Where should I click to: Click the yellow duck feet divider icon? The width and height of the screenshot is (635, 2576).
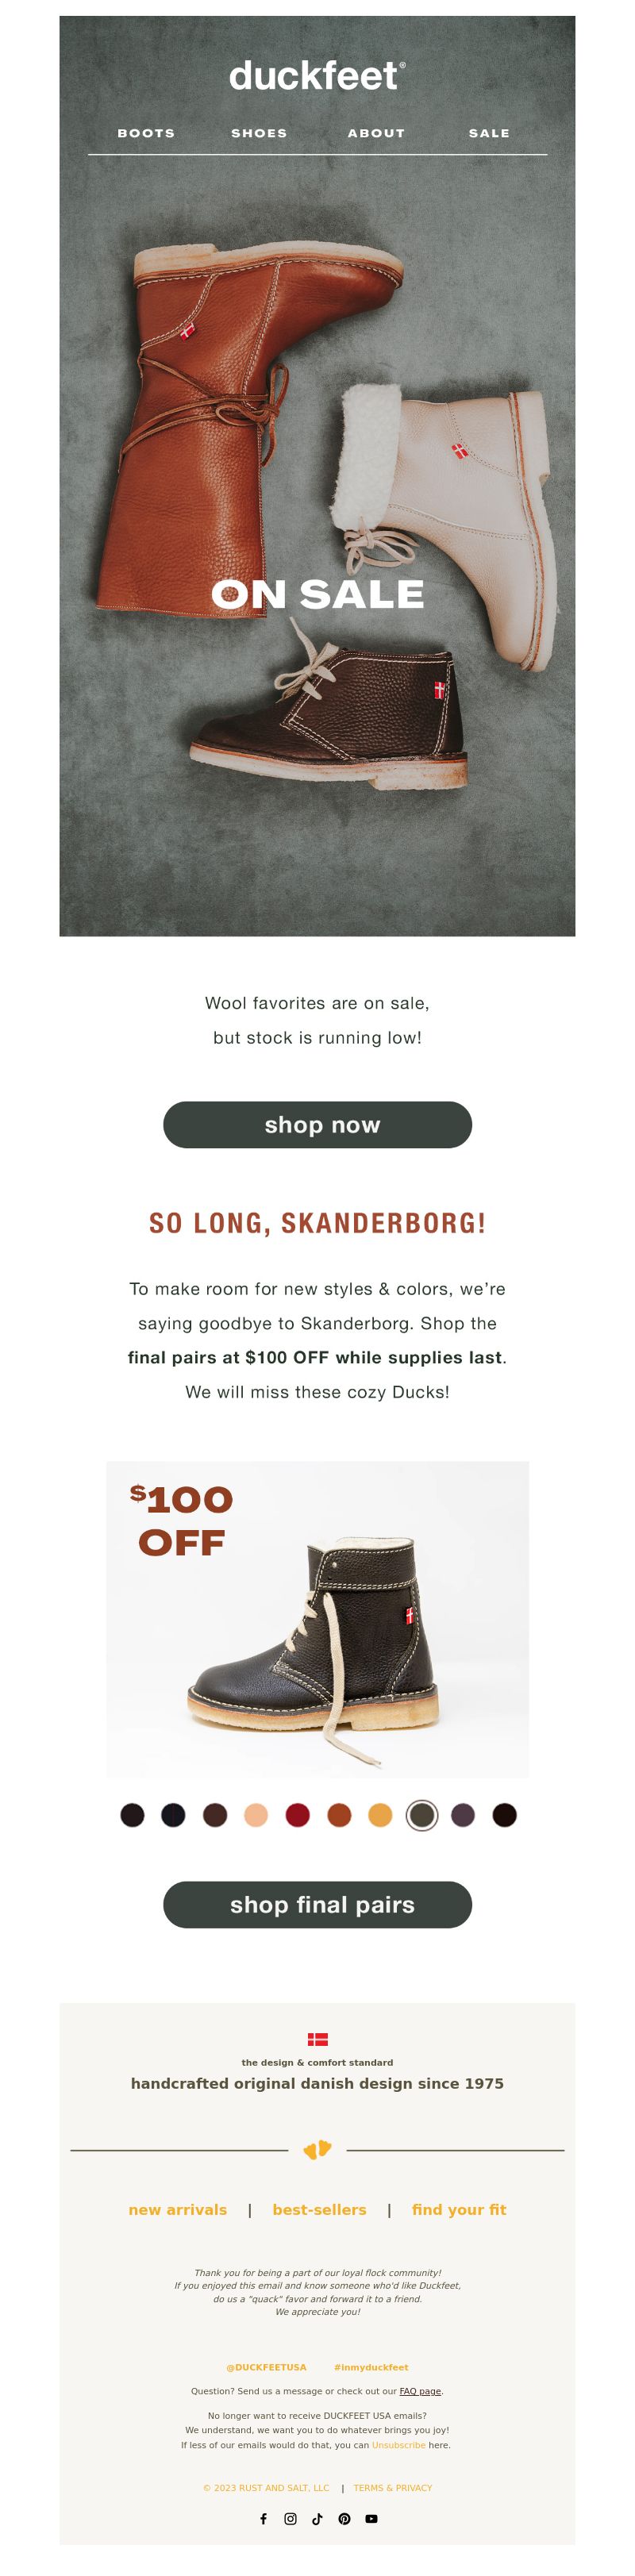click(317, 2149)
